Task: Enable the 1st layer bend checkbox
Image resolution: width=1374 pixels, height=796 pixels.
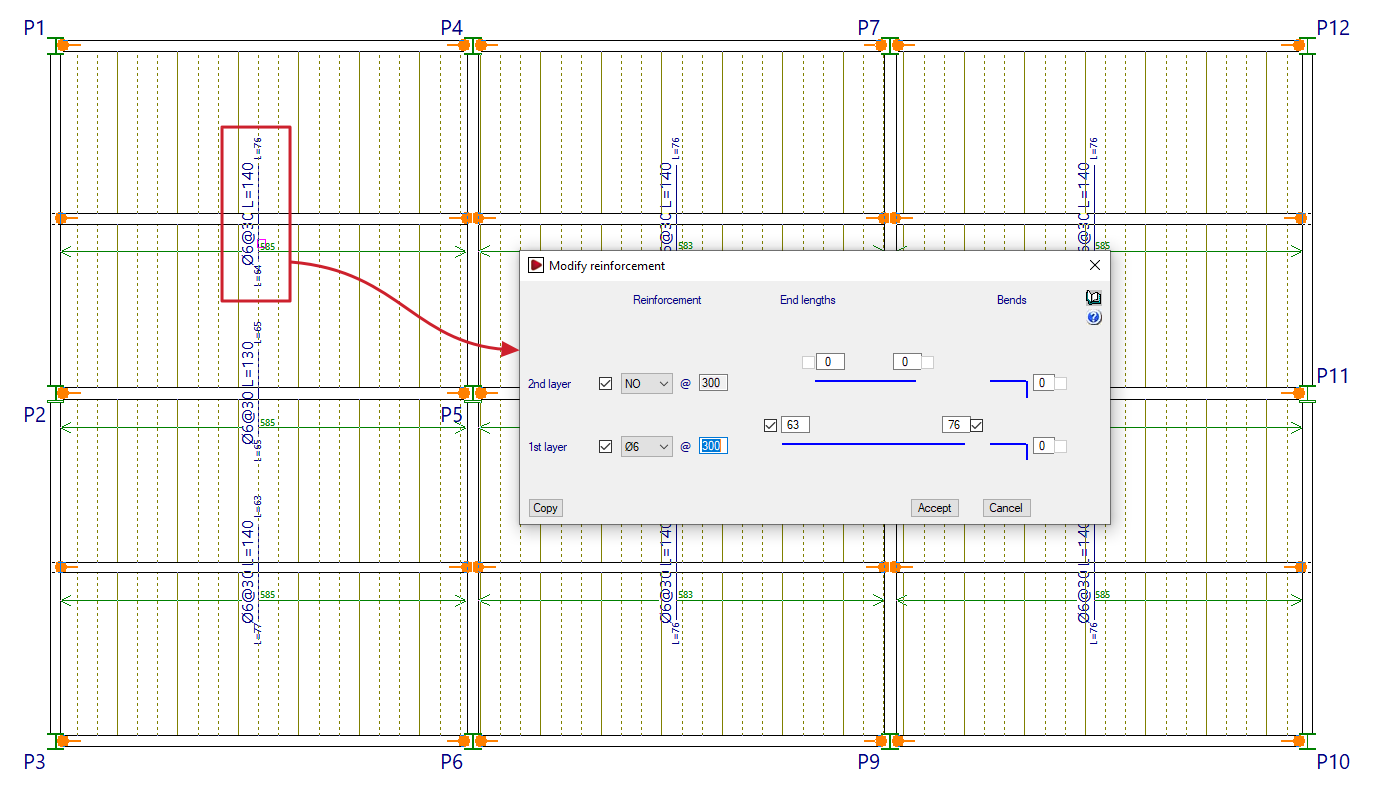Action: [1061, 446]
